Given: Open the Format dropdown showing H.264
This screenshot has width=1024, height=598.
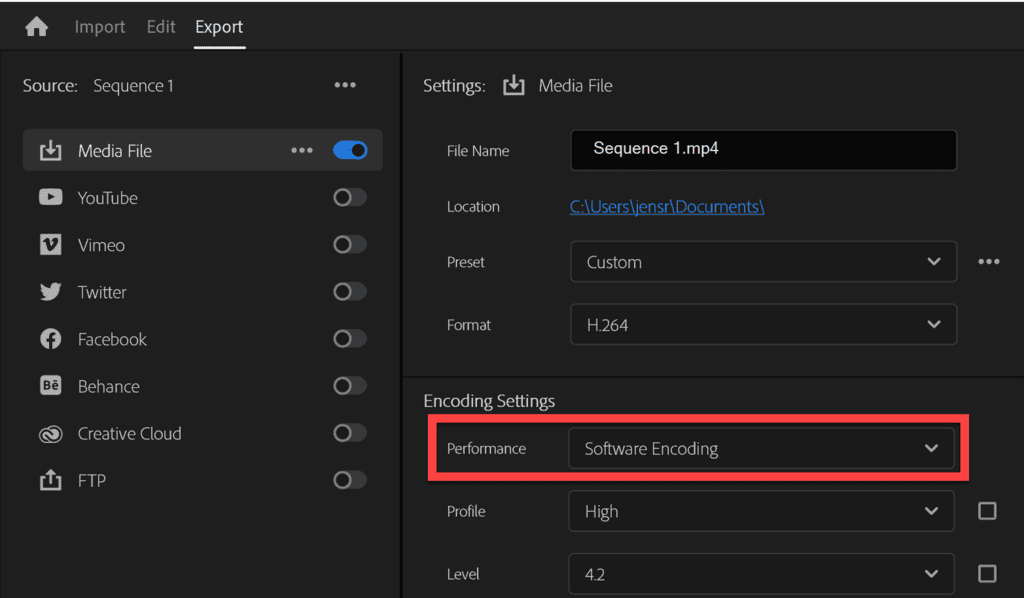Looking at the screenshot, I should click(x=763, y=324).
